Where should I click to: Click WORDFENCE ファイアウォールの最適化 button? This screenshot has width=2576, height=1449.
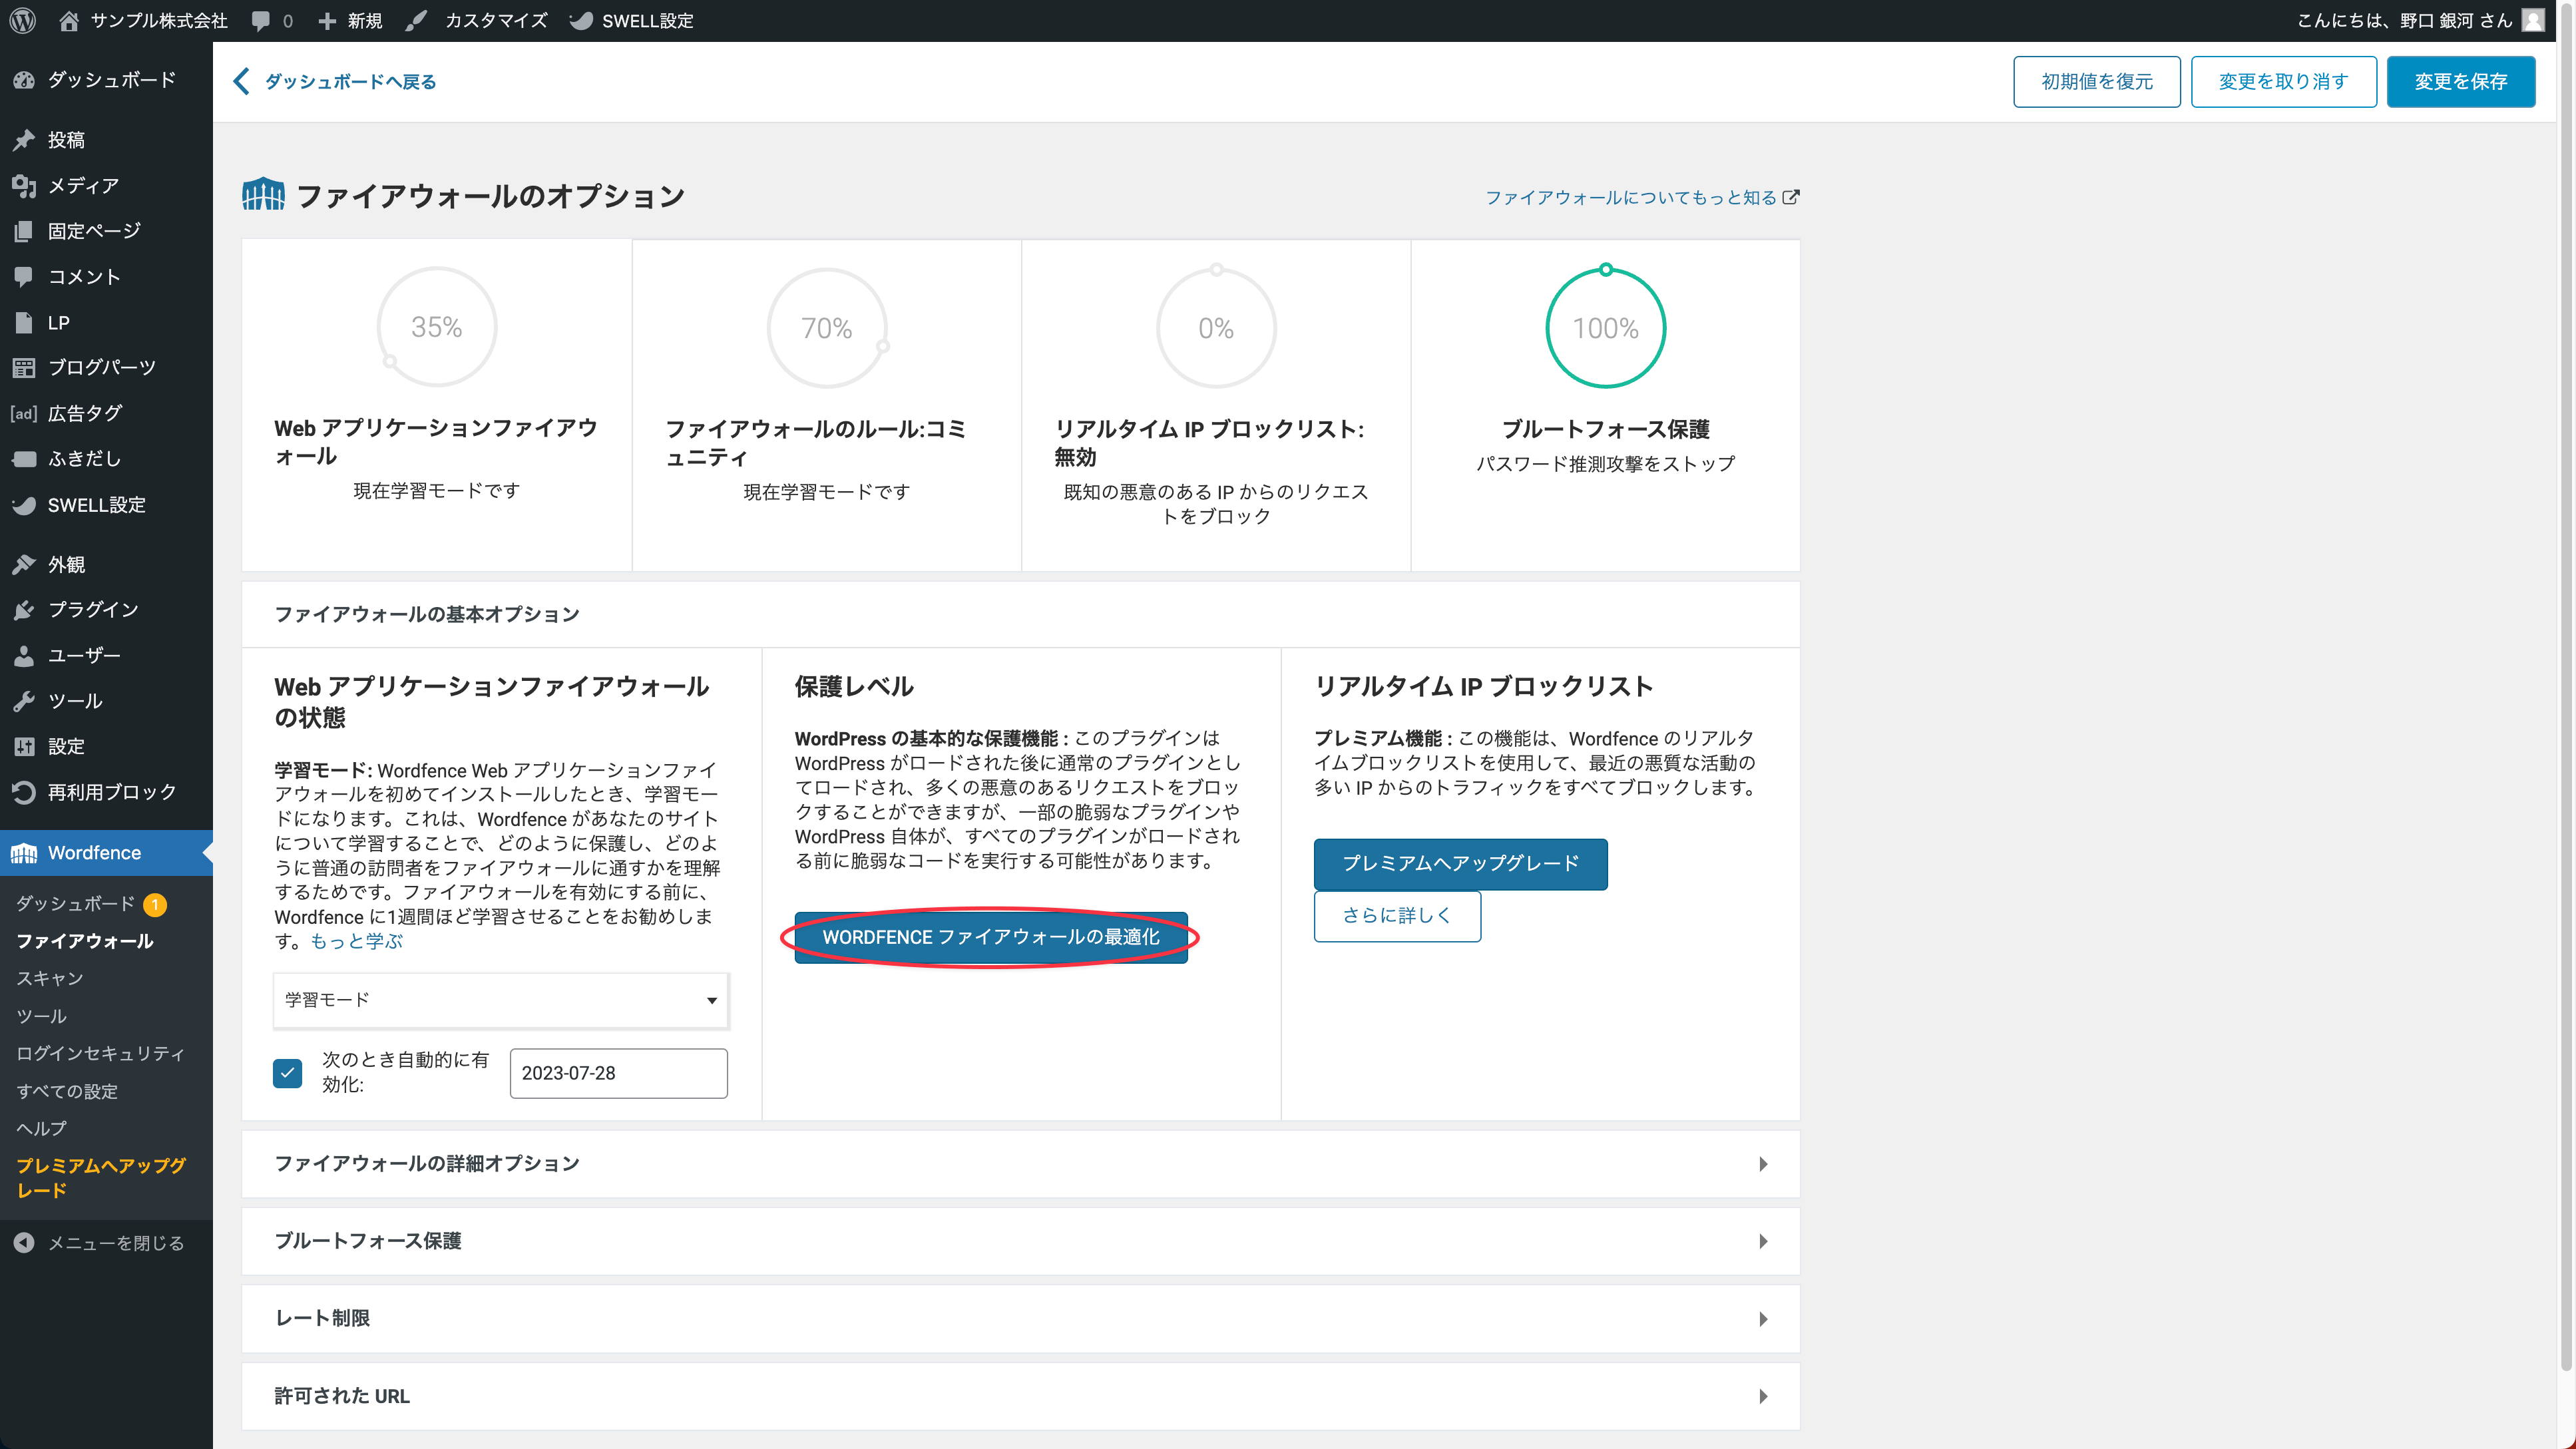click(990, 937)
